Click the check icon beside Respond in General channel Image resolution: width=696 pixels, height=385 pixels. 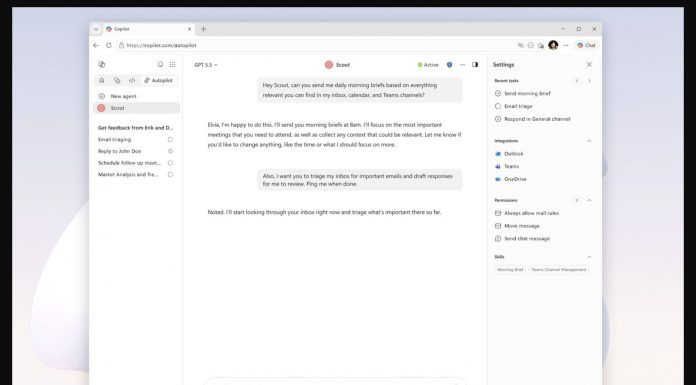click(x=498, y=119)
